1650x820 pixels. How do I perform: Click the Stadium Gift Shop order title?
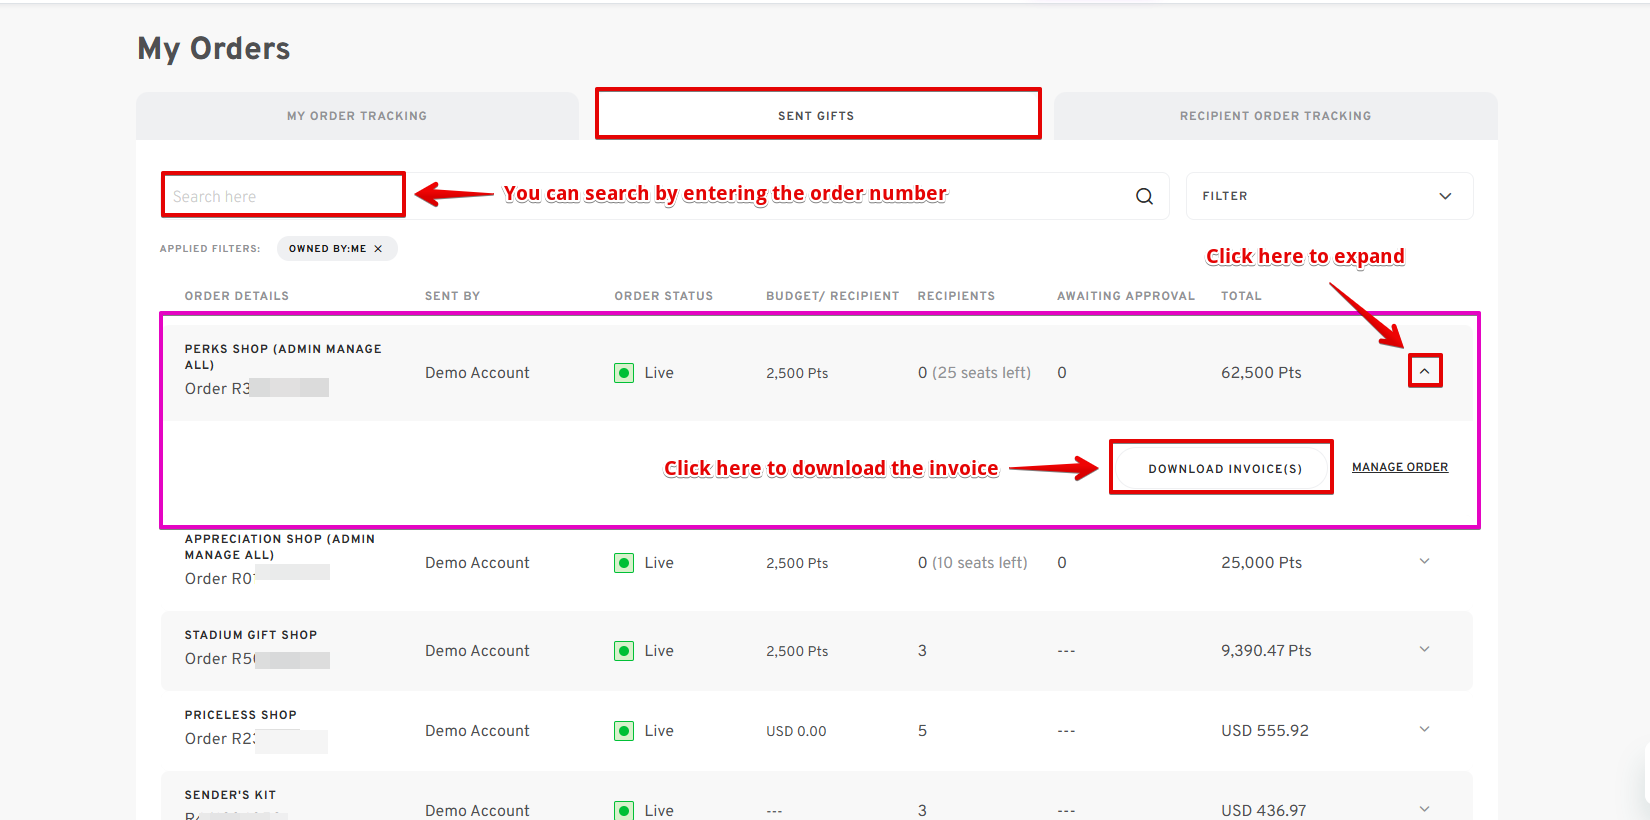(x=251, y=635)
